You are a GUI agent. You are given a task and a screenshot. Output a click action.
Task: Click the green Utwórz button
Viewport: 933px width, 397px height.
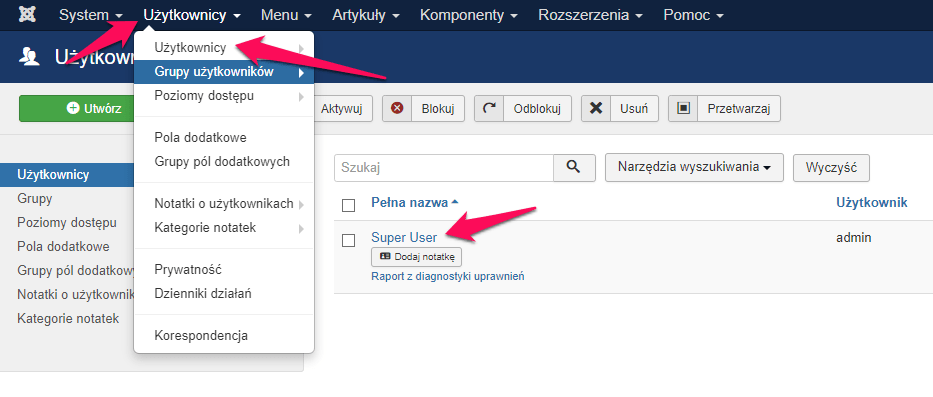[x=77, y=108]
